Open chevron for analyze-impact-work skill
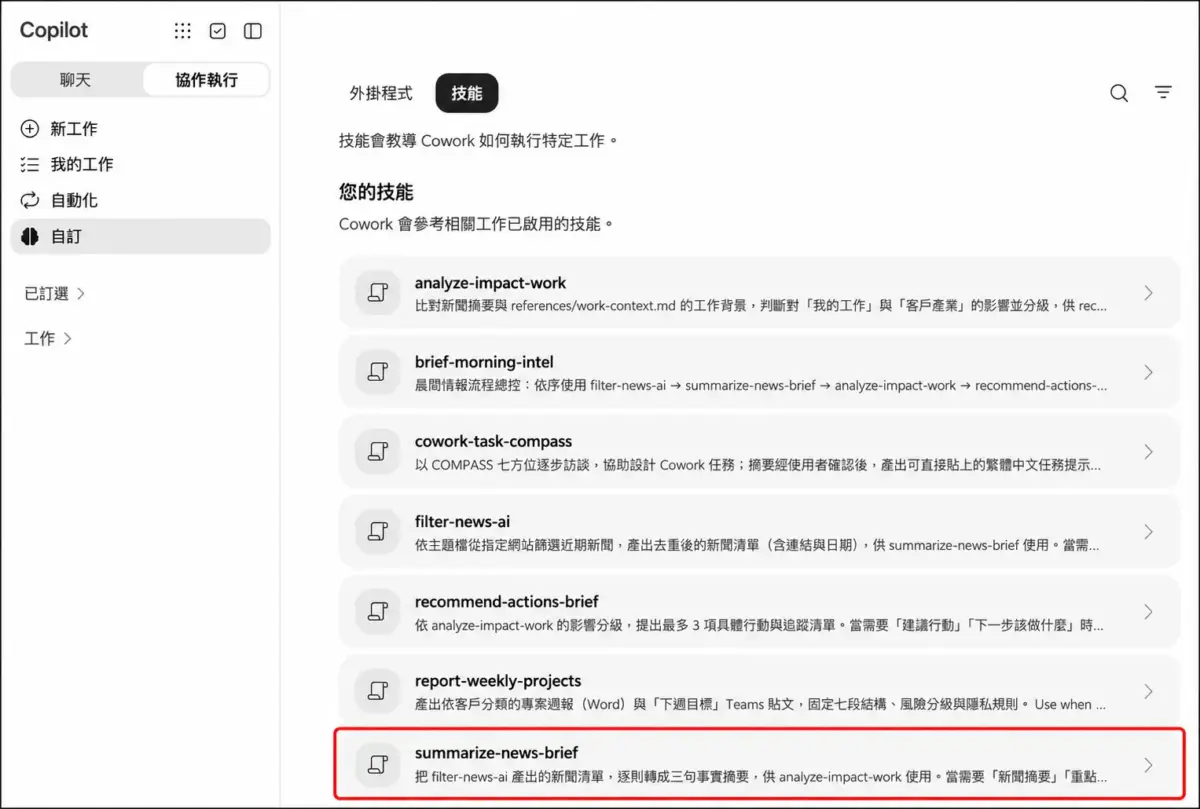Viewport: 1200px width, 809px height. (1148, 293)
